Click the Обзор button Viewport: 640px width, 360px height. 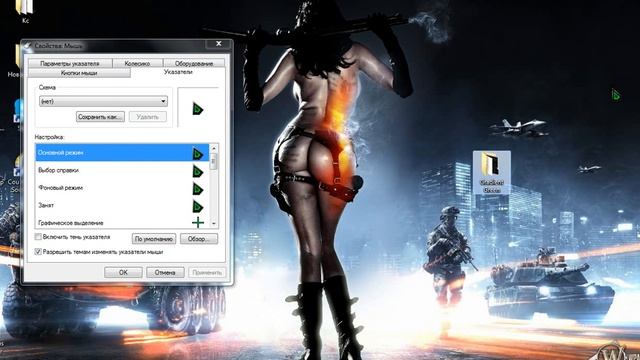tap(199, 239)
